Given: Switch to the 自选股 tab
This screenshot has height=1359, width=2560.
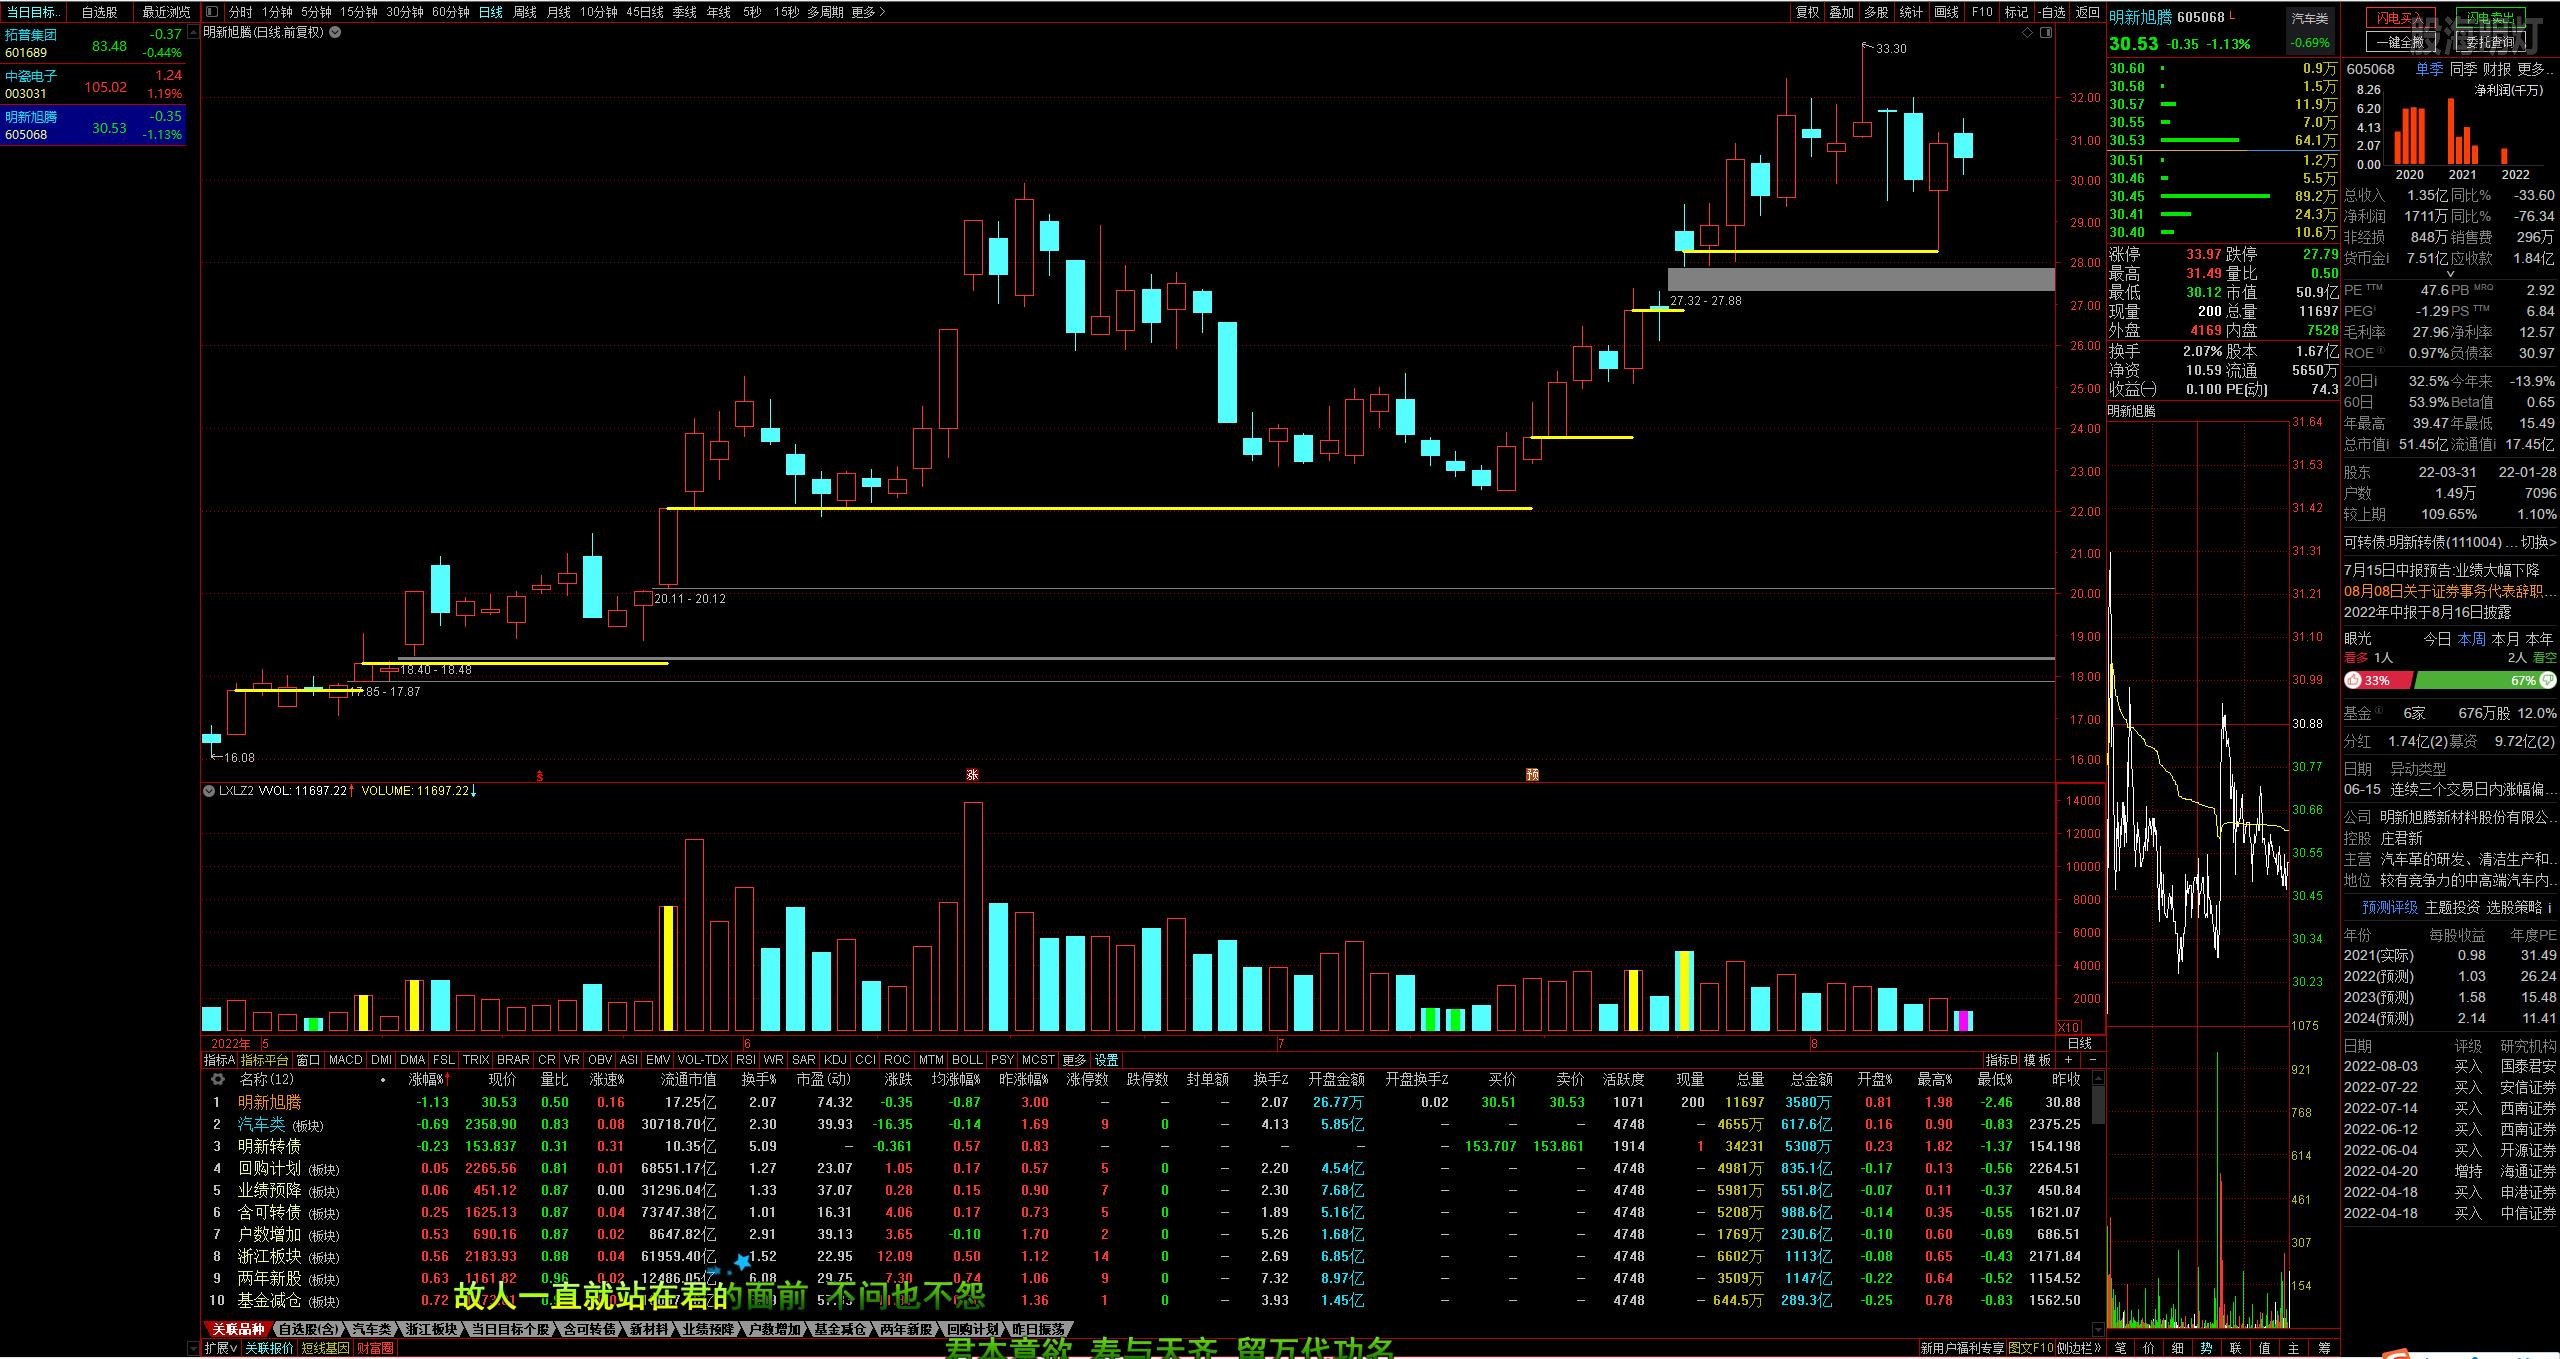Looking at the screenshot, I should 99,12.
